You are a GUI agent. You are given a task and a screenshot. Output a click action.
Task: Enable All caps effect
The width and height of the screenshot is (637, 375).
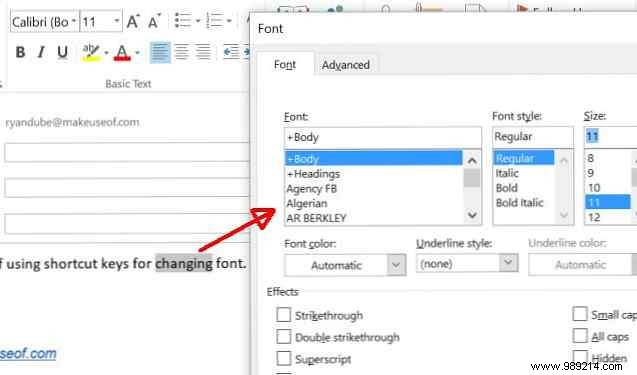click(580, 336)
